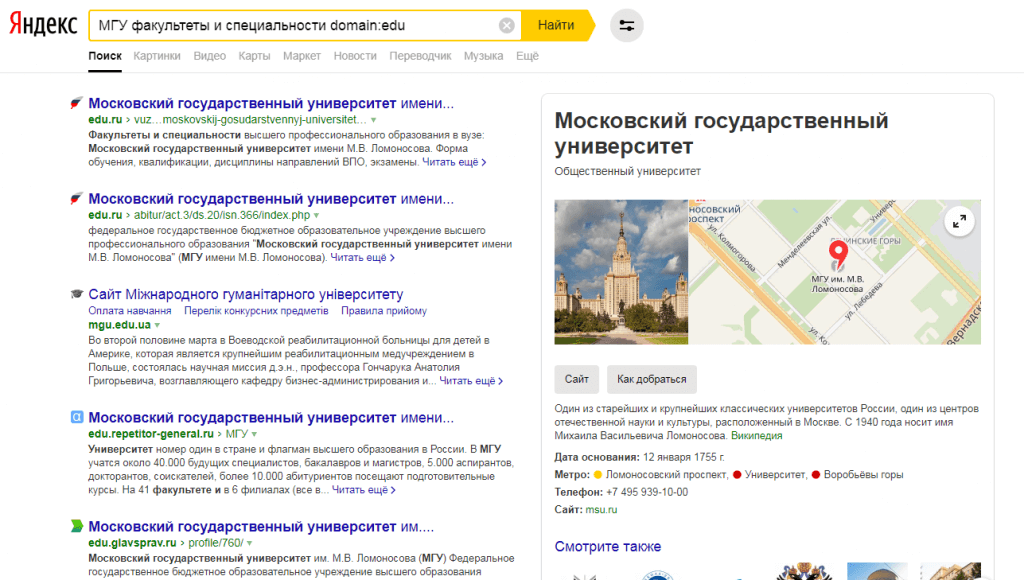Open the Переводчик tab
Image resolution: width=1024 pixels, height=580 pixels.
click(x=420, y=56)
